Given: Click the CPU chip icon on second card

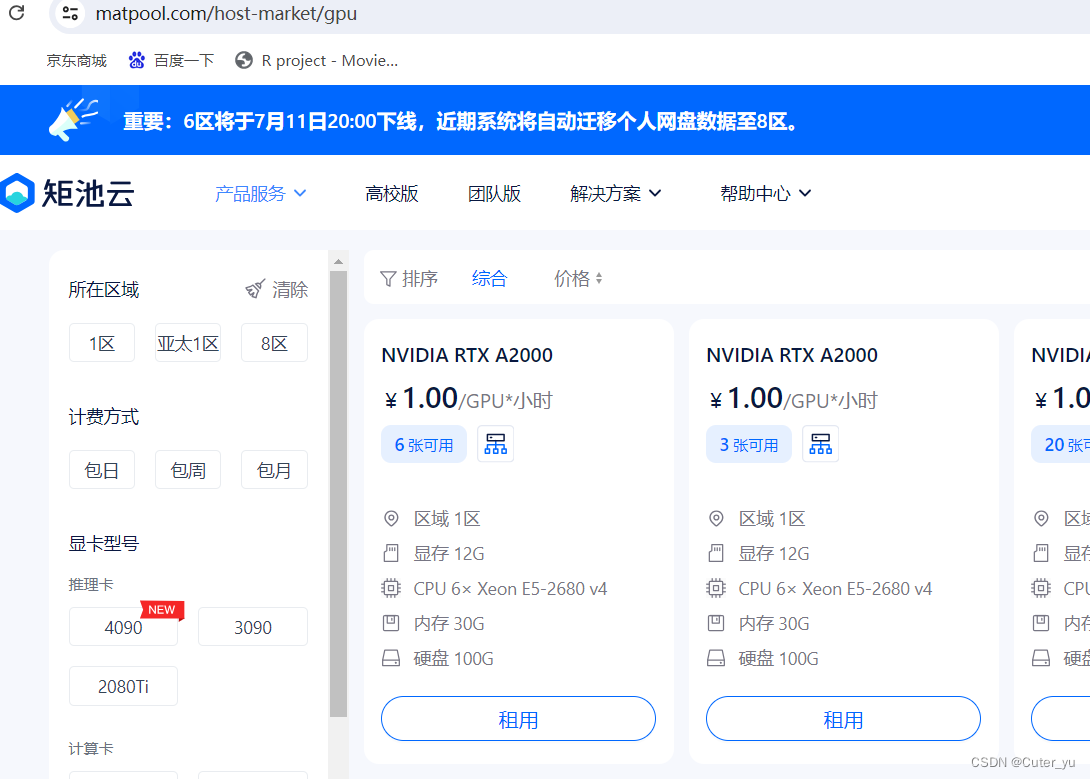Looking at the screenshot, I should click(716, 588).
